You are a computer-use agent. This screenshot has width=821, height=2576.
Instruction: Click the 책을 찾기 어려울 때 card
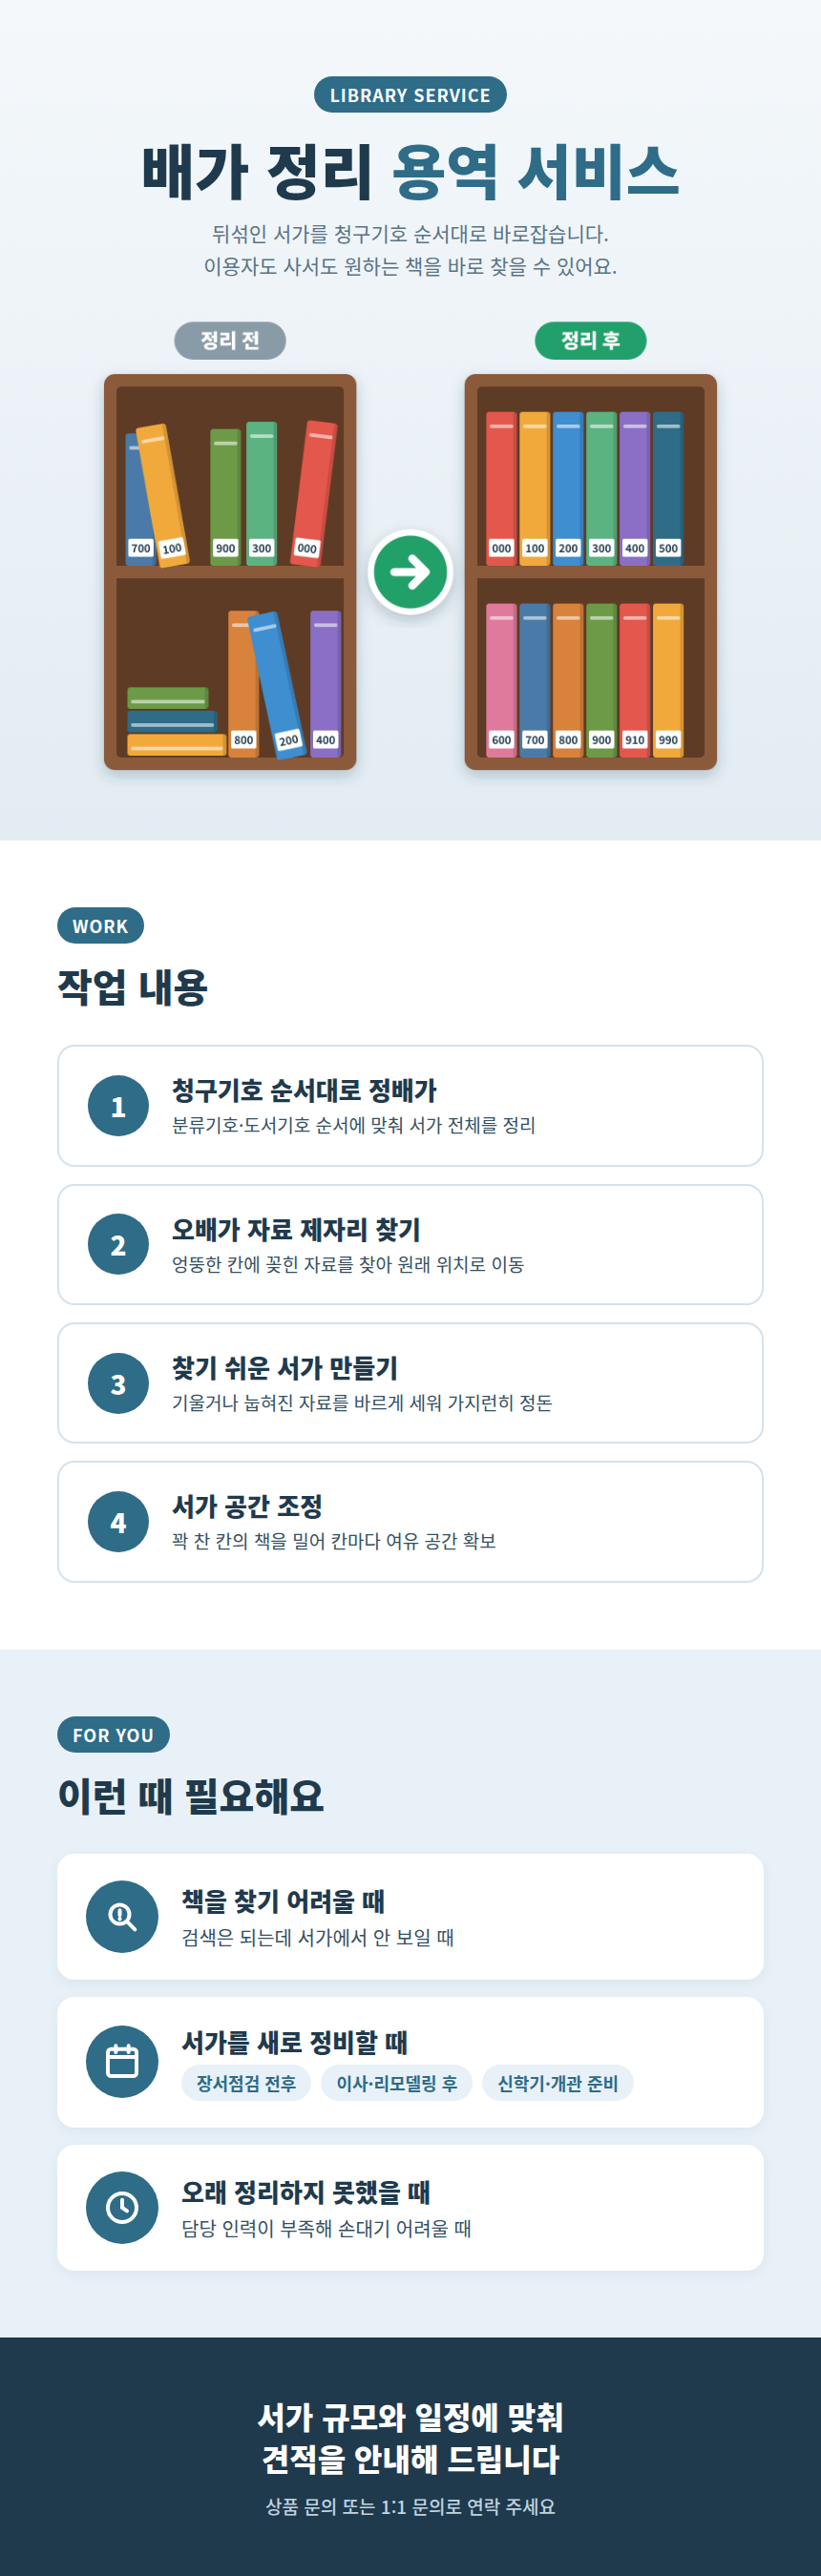410,1916
